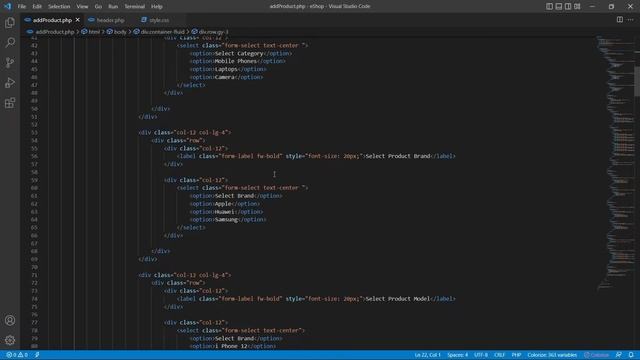640x360 pixels.
Task: Open the Selection menu
Action: tap(59, 7)
